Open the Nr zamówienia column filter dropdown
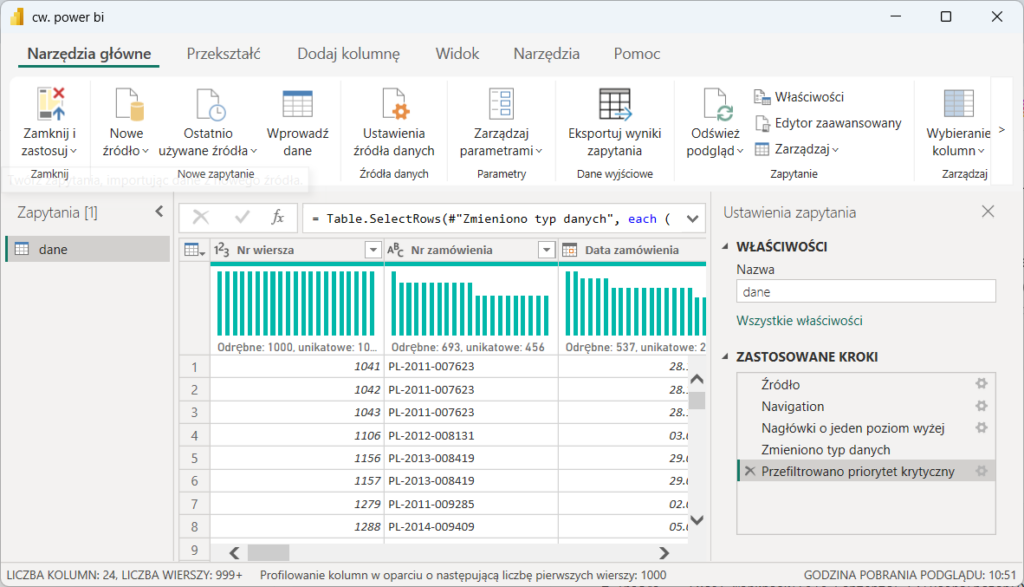Viewport: 1024px width, 587px height. pyautogui.click(x=547, y=250)
